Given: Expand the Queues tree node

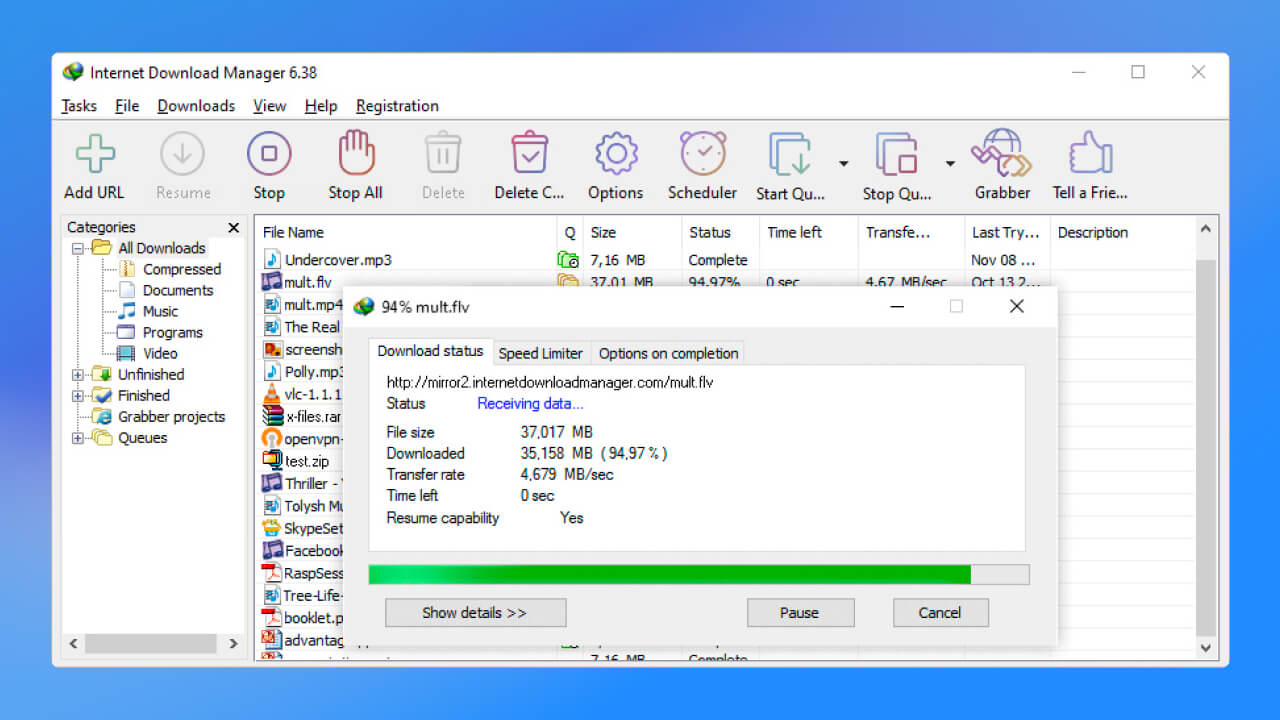Looking at the screenshot, I should tap(78, 438).
